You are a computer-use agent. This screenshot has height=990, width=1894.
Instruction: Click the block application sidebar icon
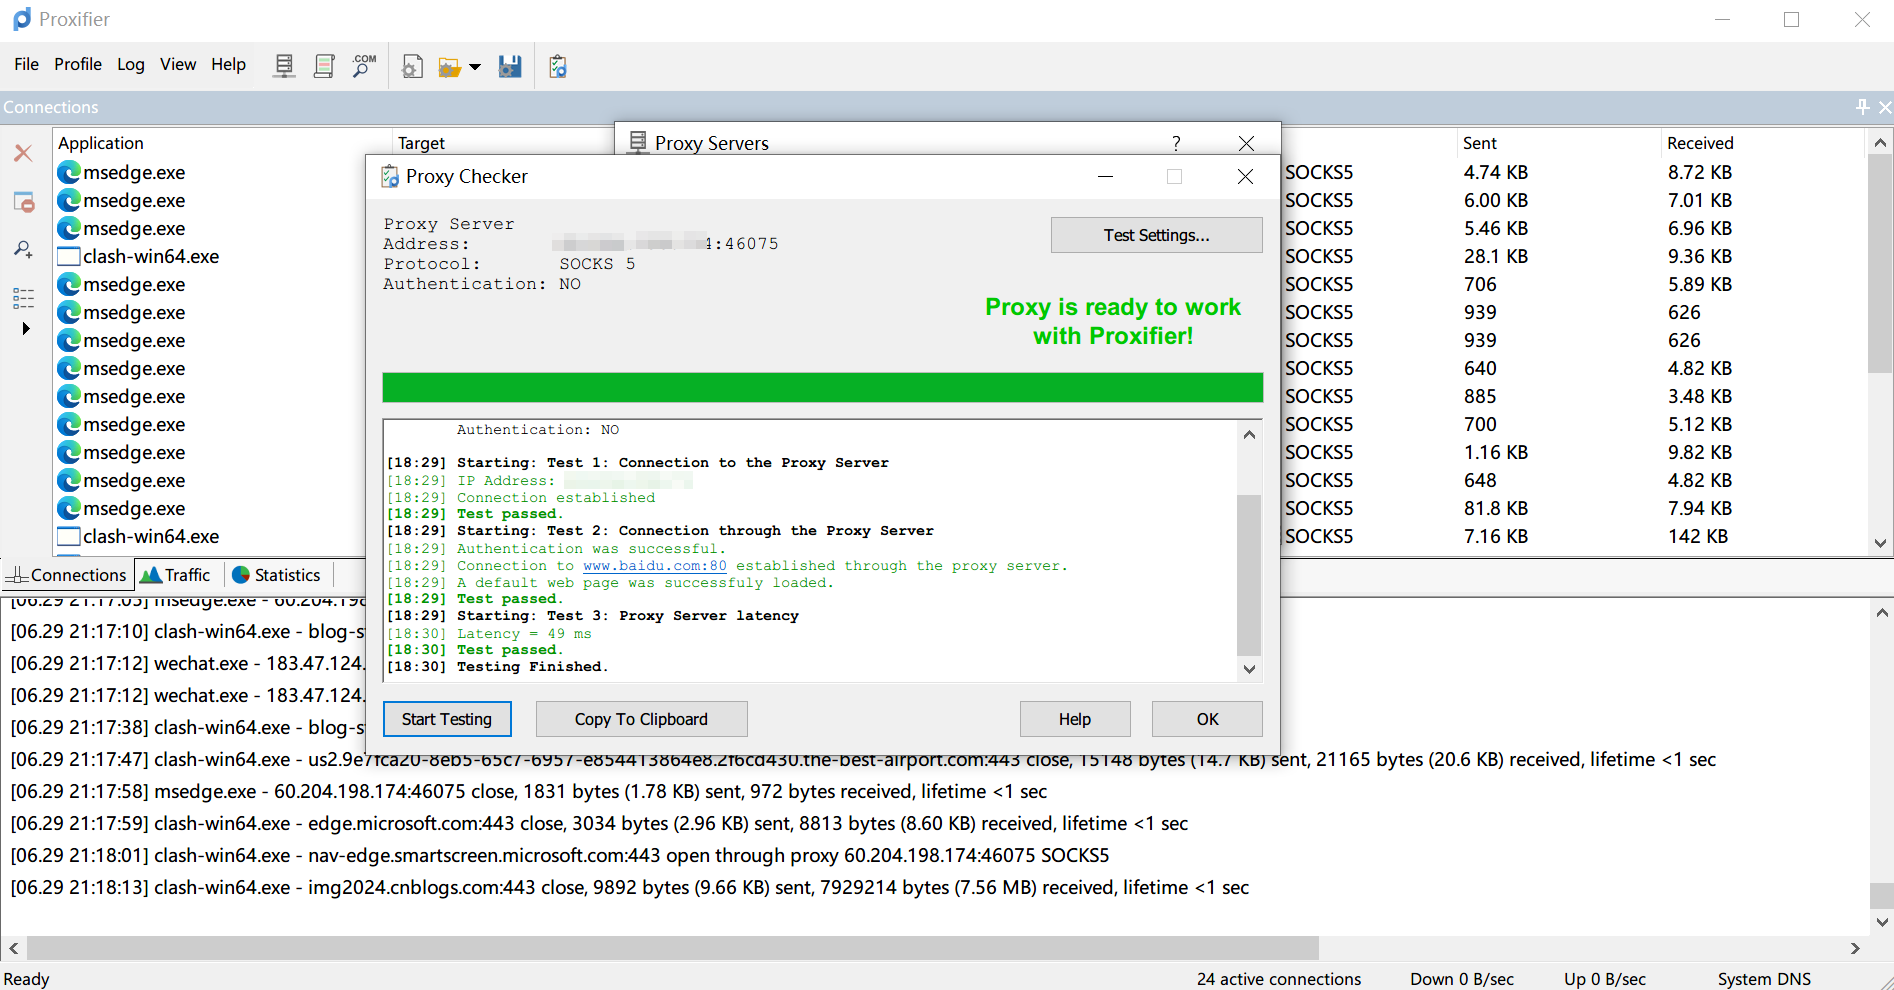click(23, 202)
